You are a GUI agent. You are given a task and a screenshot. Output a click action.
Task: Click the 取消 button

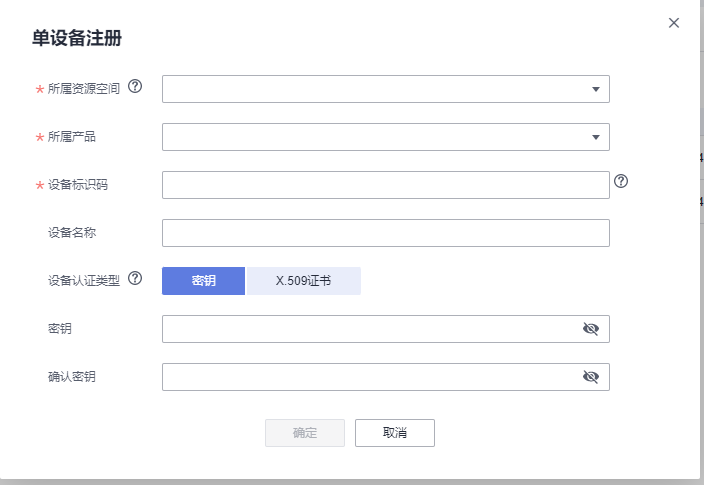[394, 433]
